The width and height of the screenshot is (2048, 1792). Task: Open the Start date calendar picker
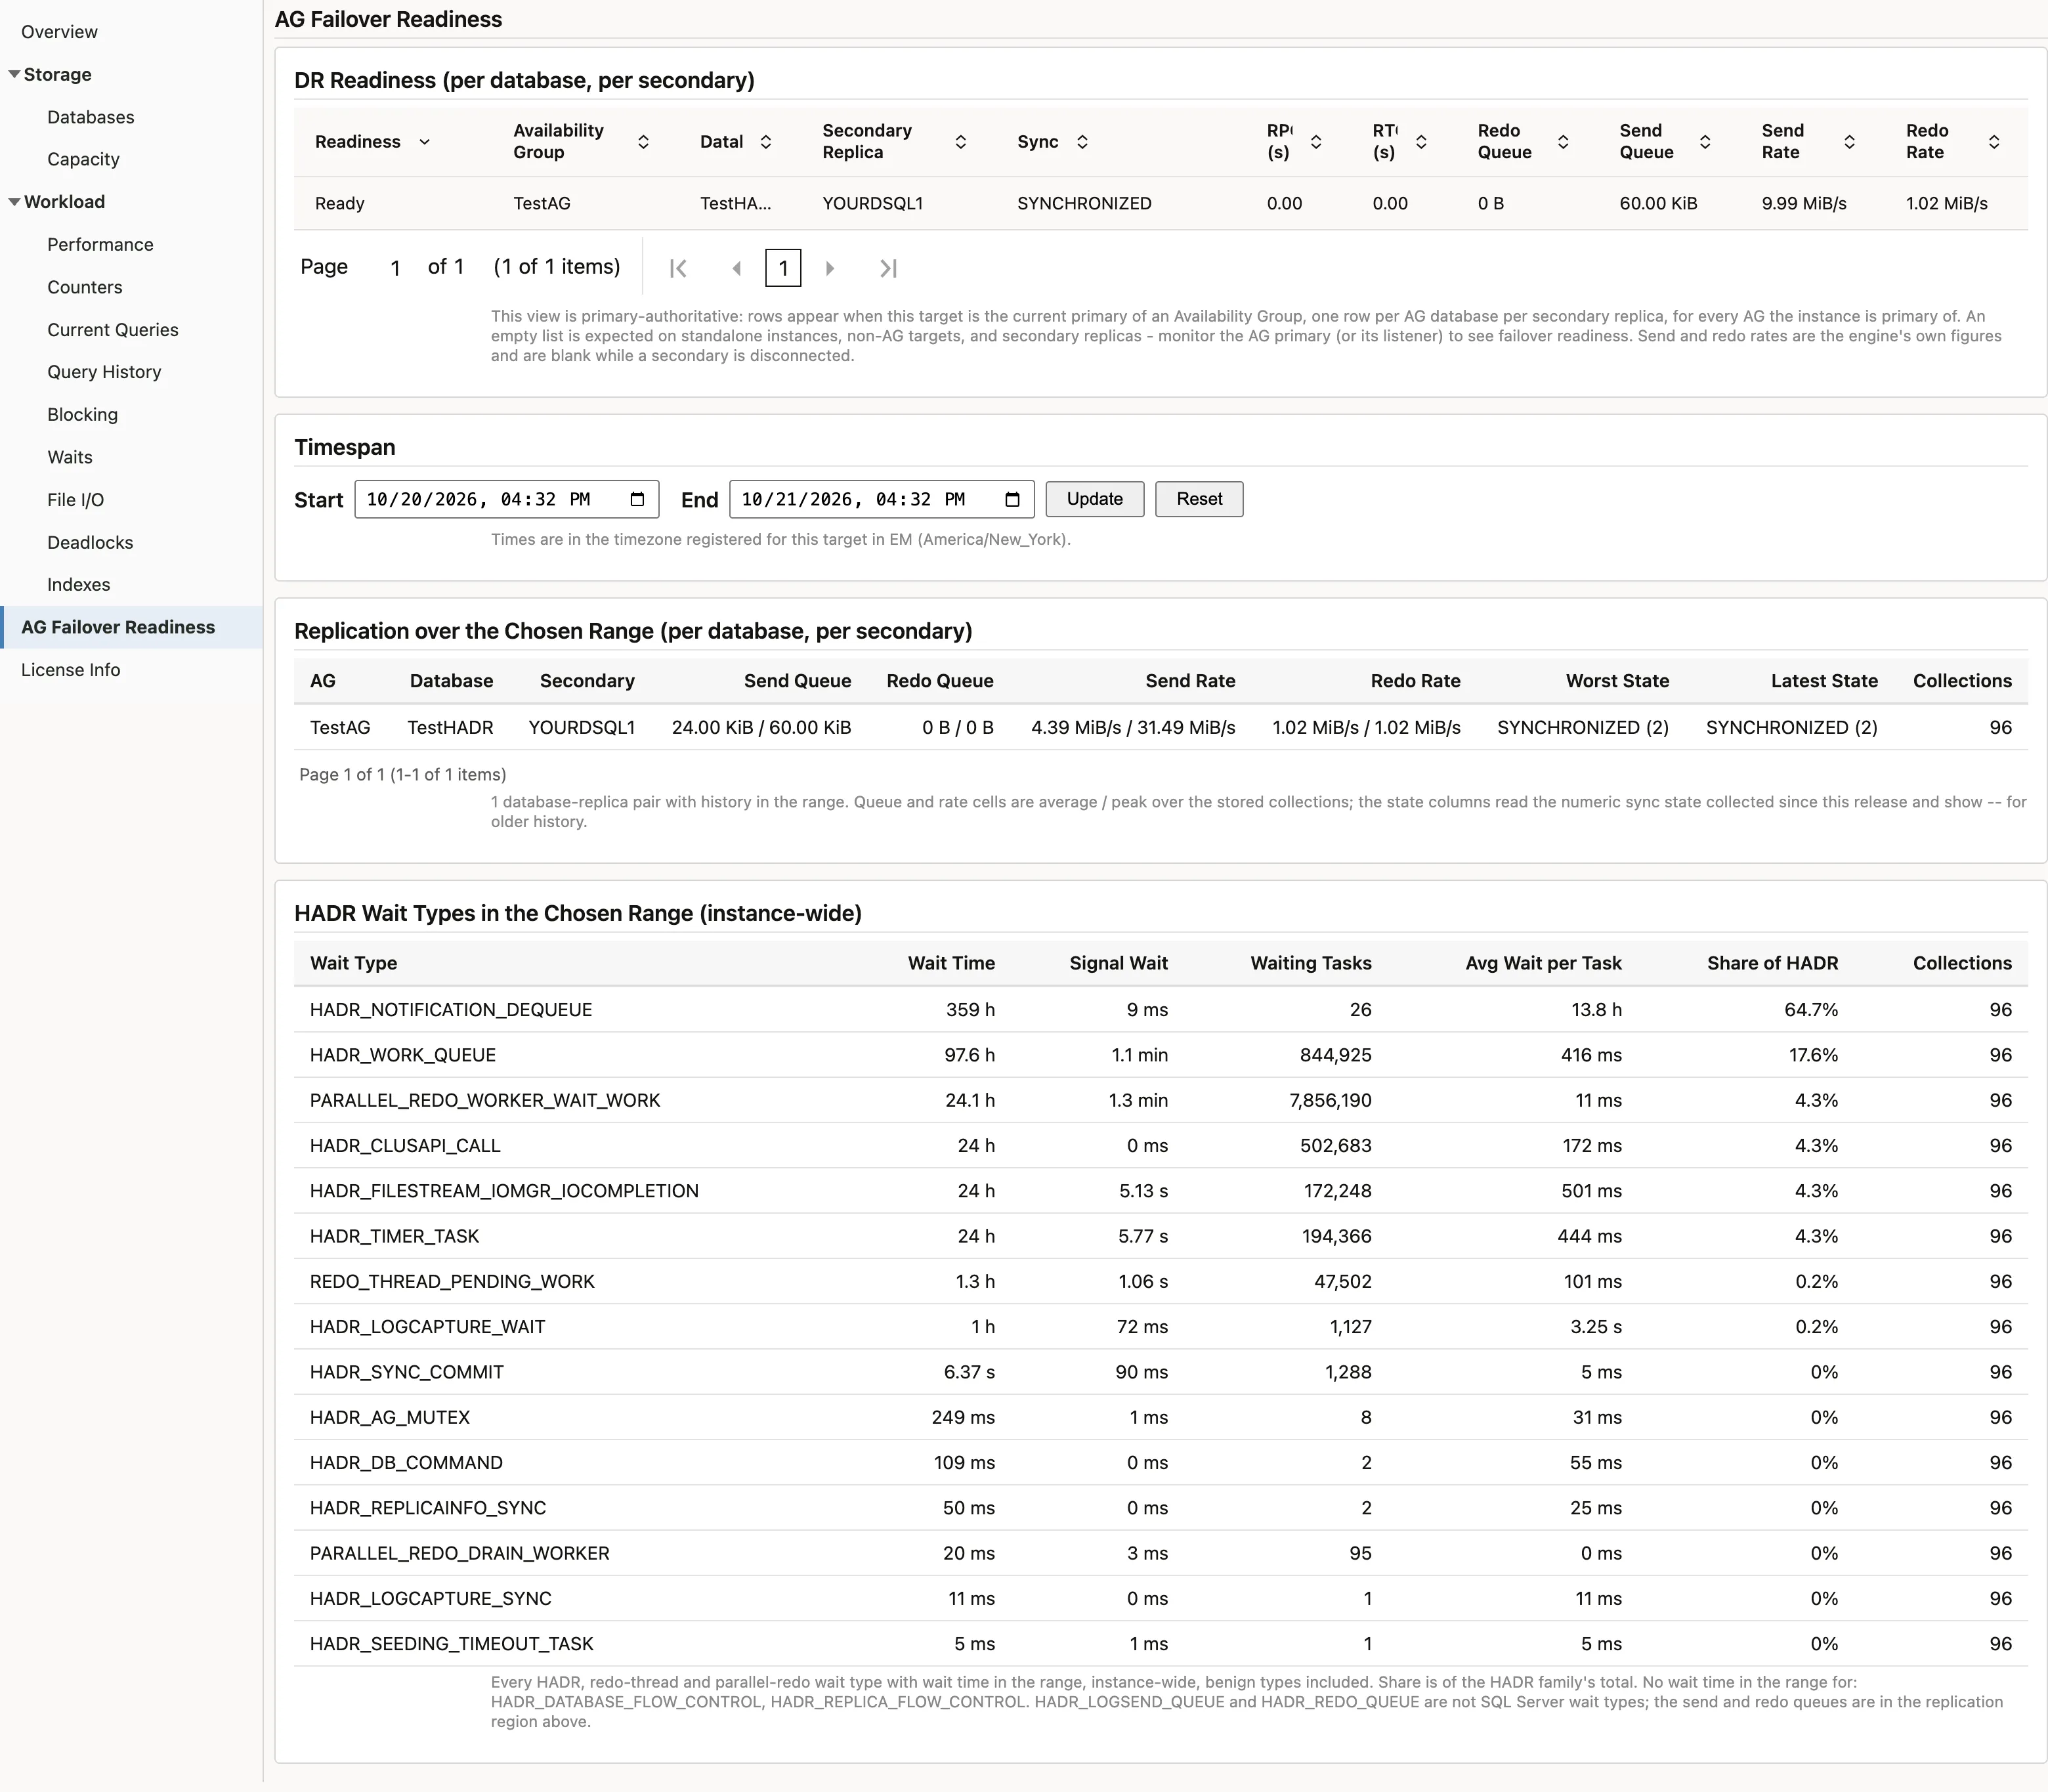[x=637, y=499]
